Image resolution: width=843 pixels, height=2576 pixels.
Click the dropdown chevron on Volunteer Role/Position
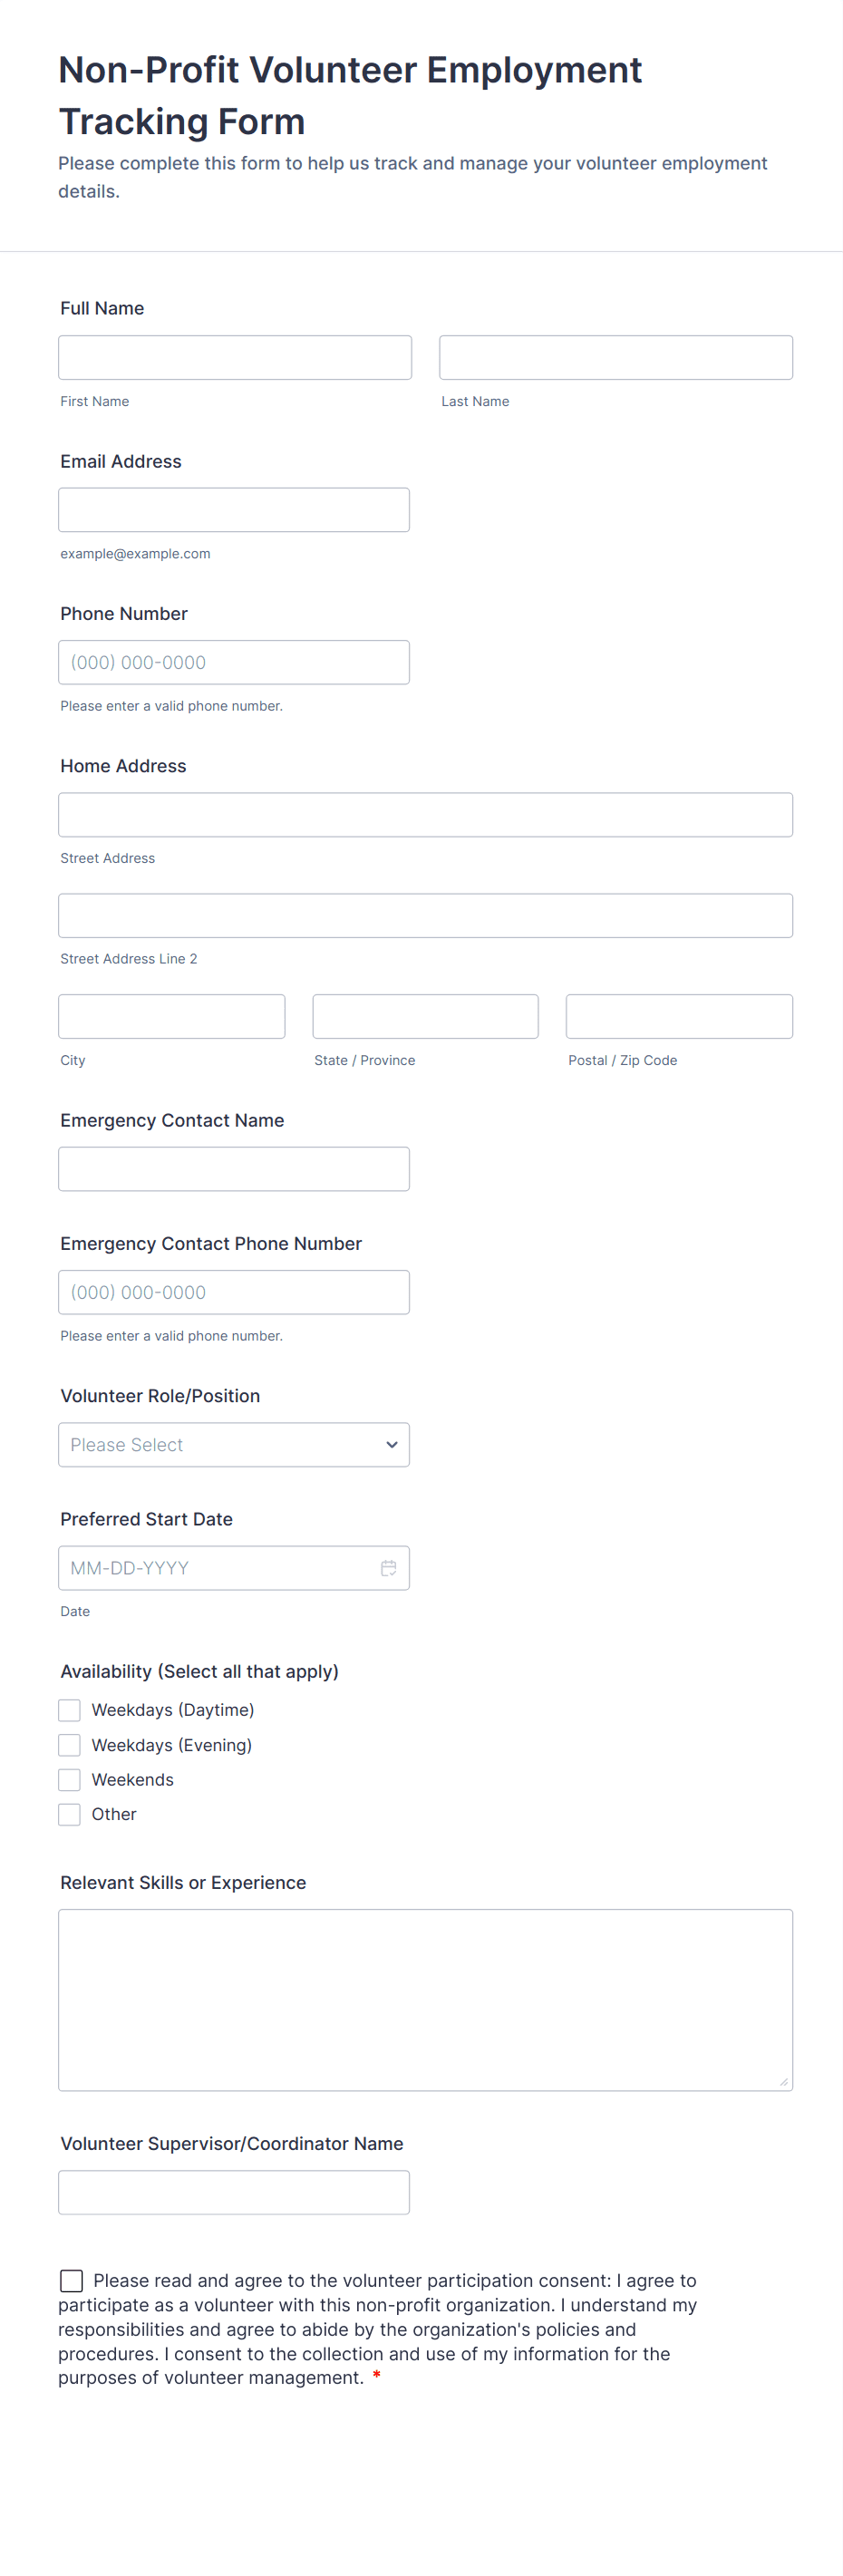[x=390, y=1444]
